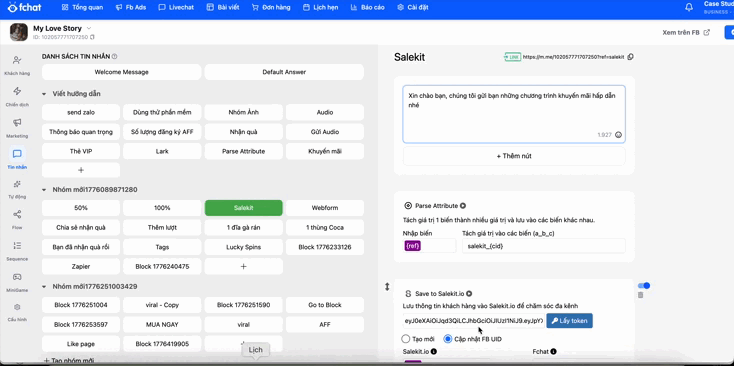Open the Webform block

[x=325, y=208]
